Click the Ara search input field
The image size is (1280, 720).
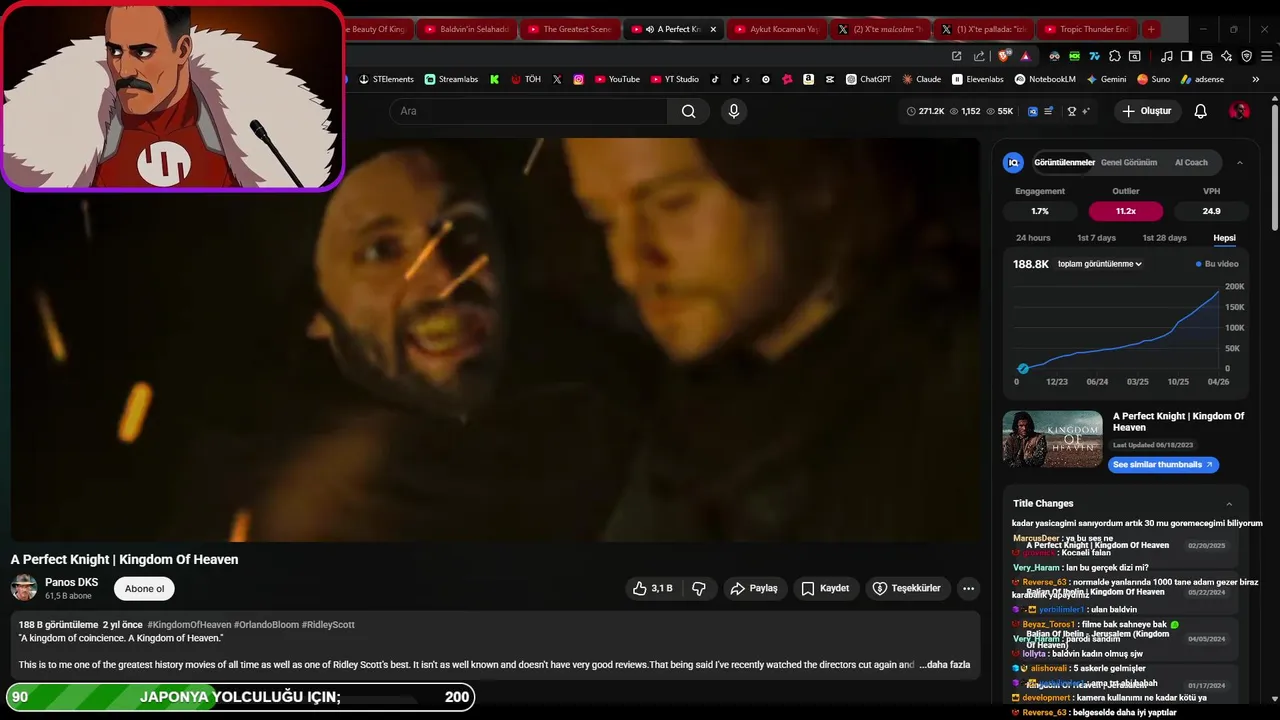coord(528,111)
